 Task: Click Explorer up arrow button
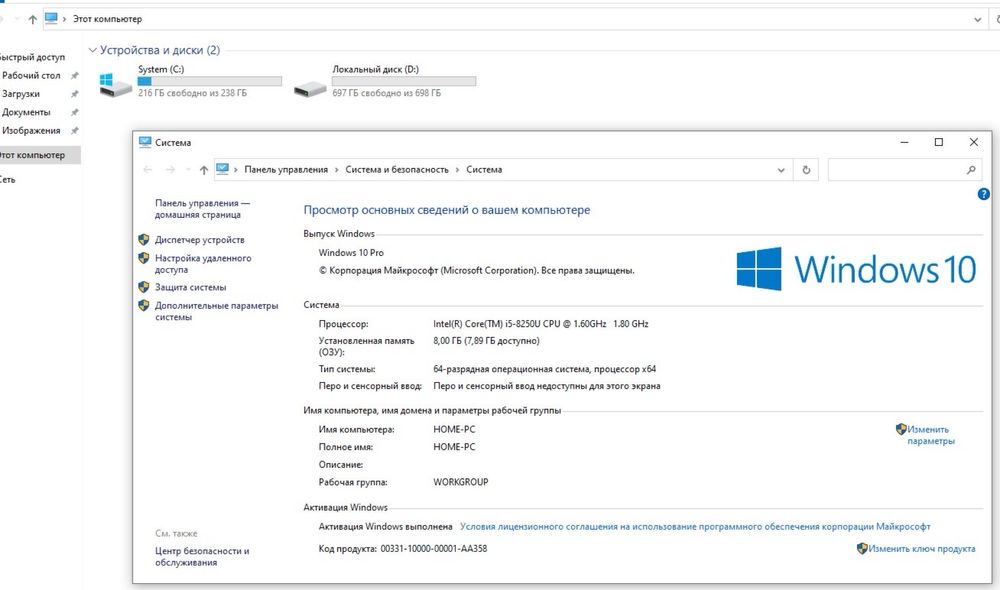[33, 19]
